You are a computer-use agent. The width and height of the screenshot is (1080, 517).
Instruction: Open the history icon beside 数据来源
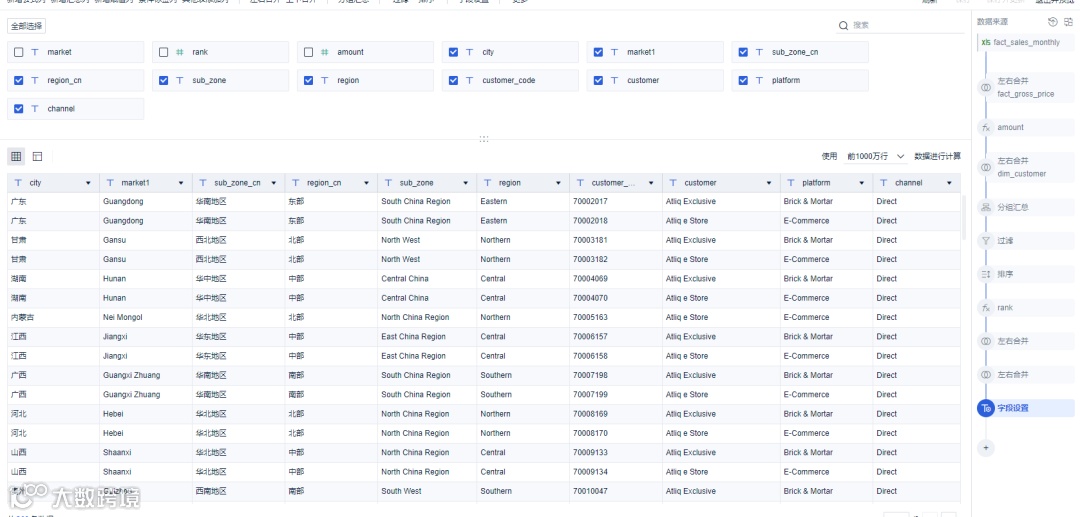[1052, 22]
